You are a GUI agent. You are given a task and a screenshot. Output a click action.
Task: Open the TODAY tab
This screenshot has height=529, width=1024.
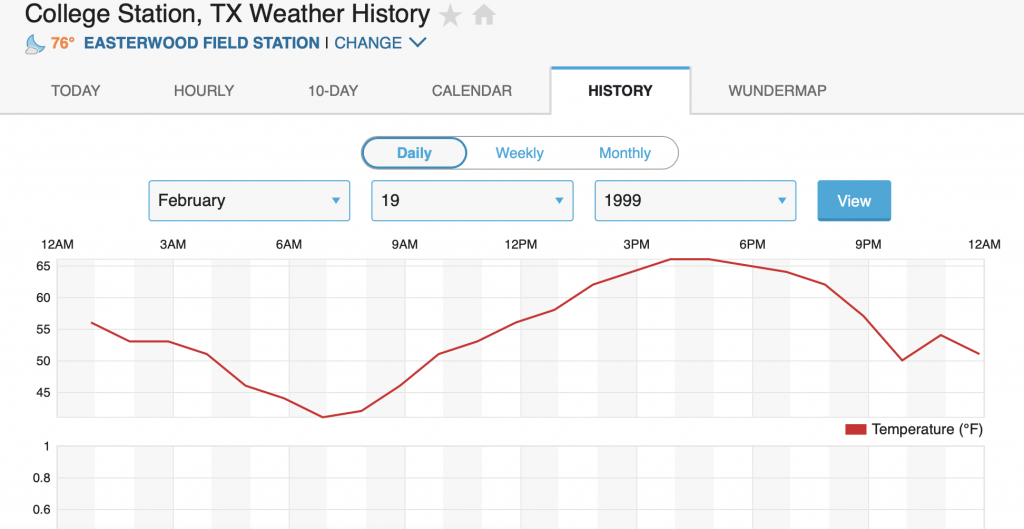pos(76,91)
